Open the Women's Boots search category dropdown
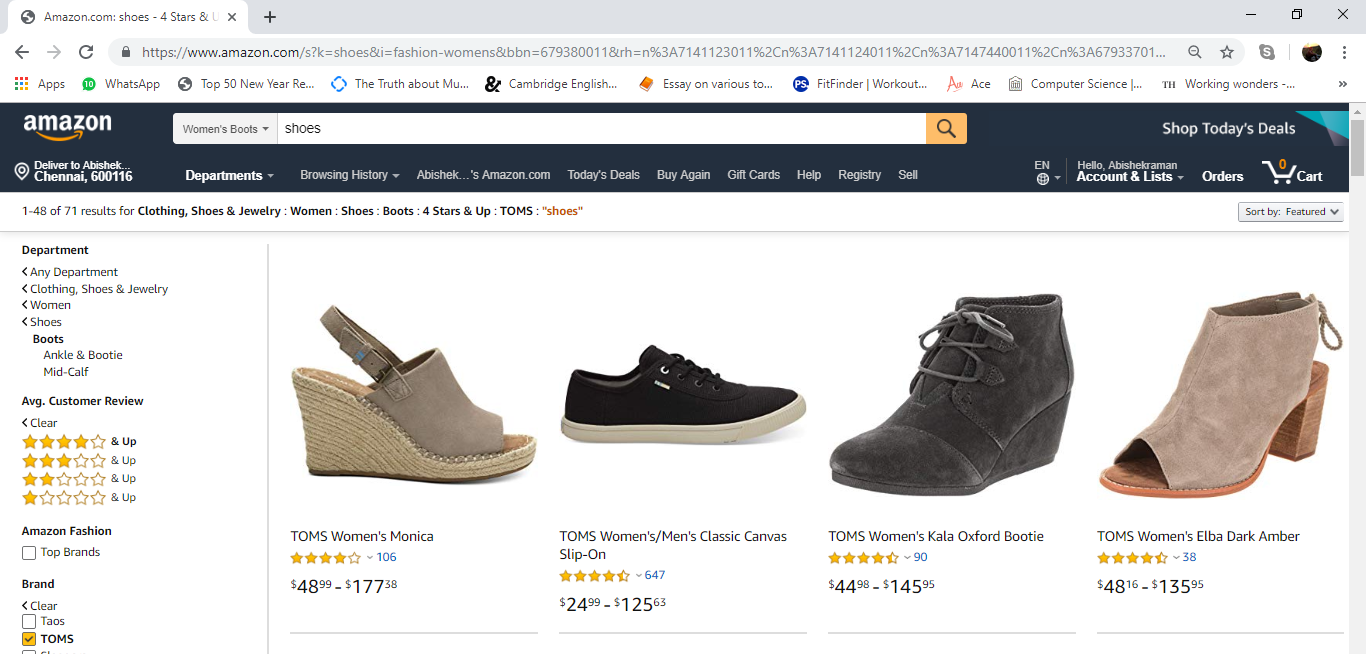The height and width of the screenshot is (654, 1366). (x=225, y=129)
